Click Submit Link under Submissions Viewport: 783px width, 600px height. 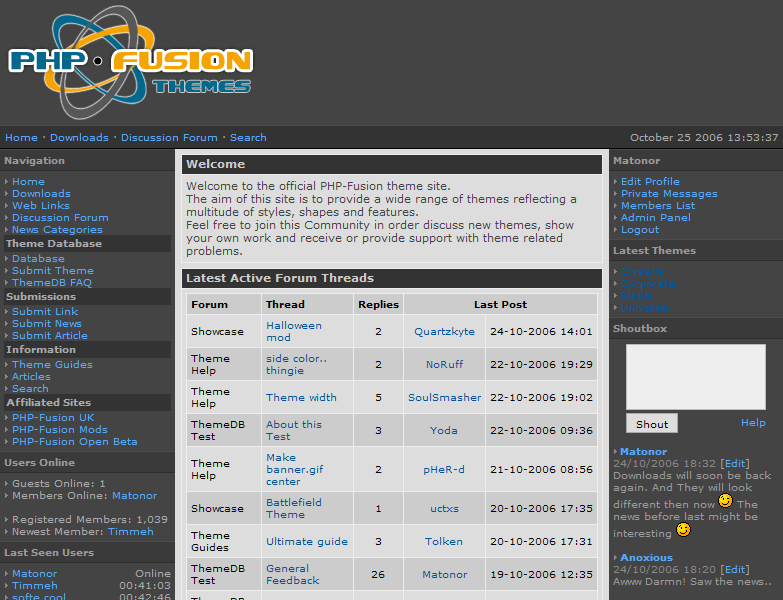[x=45, y=311]
